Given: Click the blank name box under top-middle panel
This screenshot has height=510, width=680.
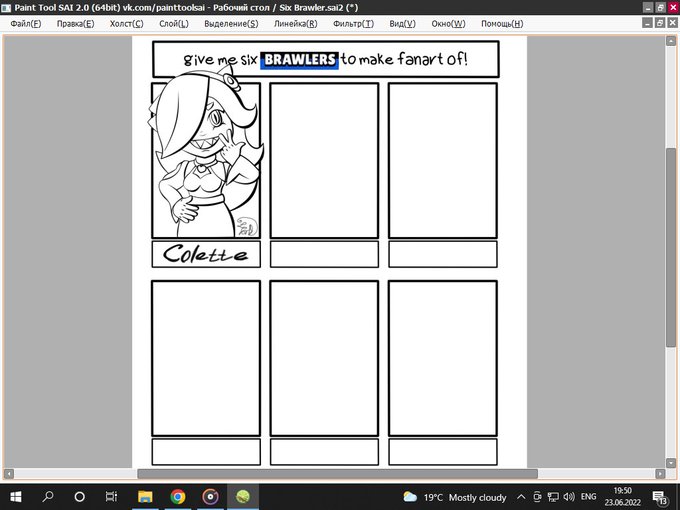Looking at the screenshot, I should pyautogui.click(x=324, y=254).
